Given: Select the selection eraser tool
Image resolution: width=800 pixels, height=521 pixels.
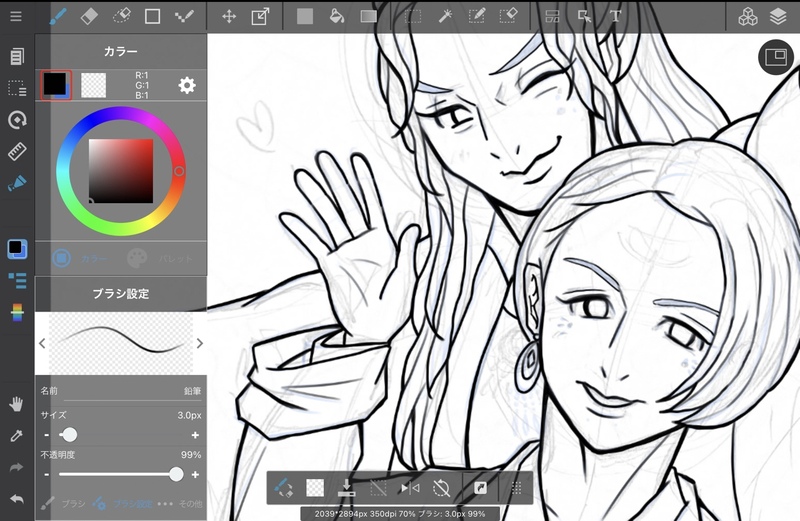Looking at the screenshot, I should (508, 16).
